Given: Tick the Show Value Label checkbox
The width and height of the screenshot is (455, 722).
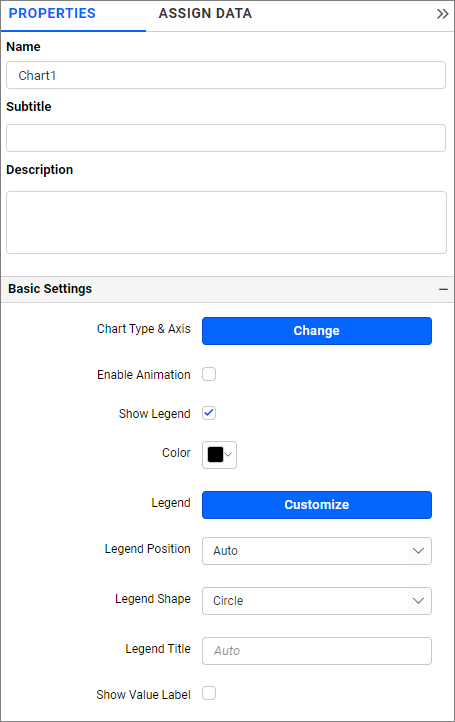Looking at the screenshot, I should [x=209, y=693].
